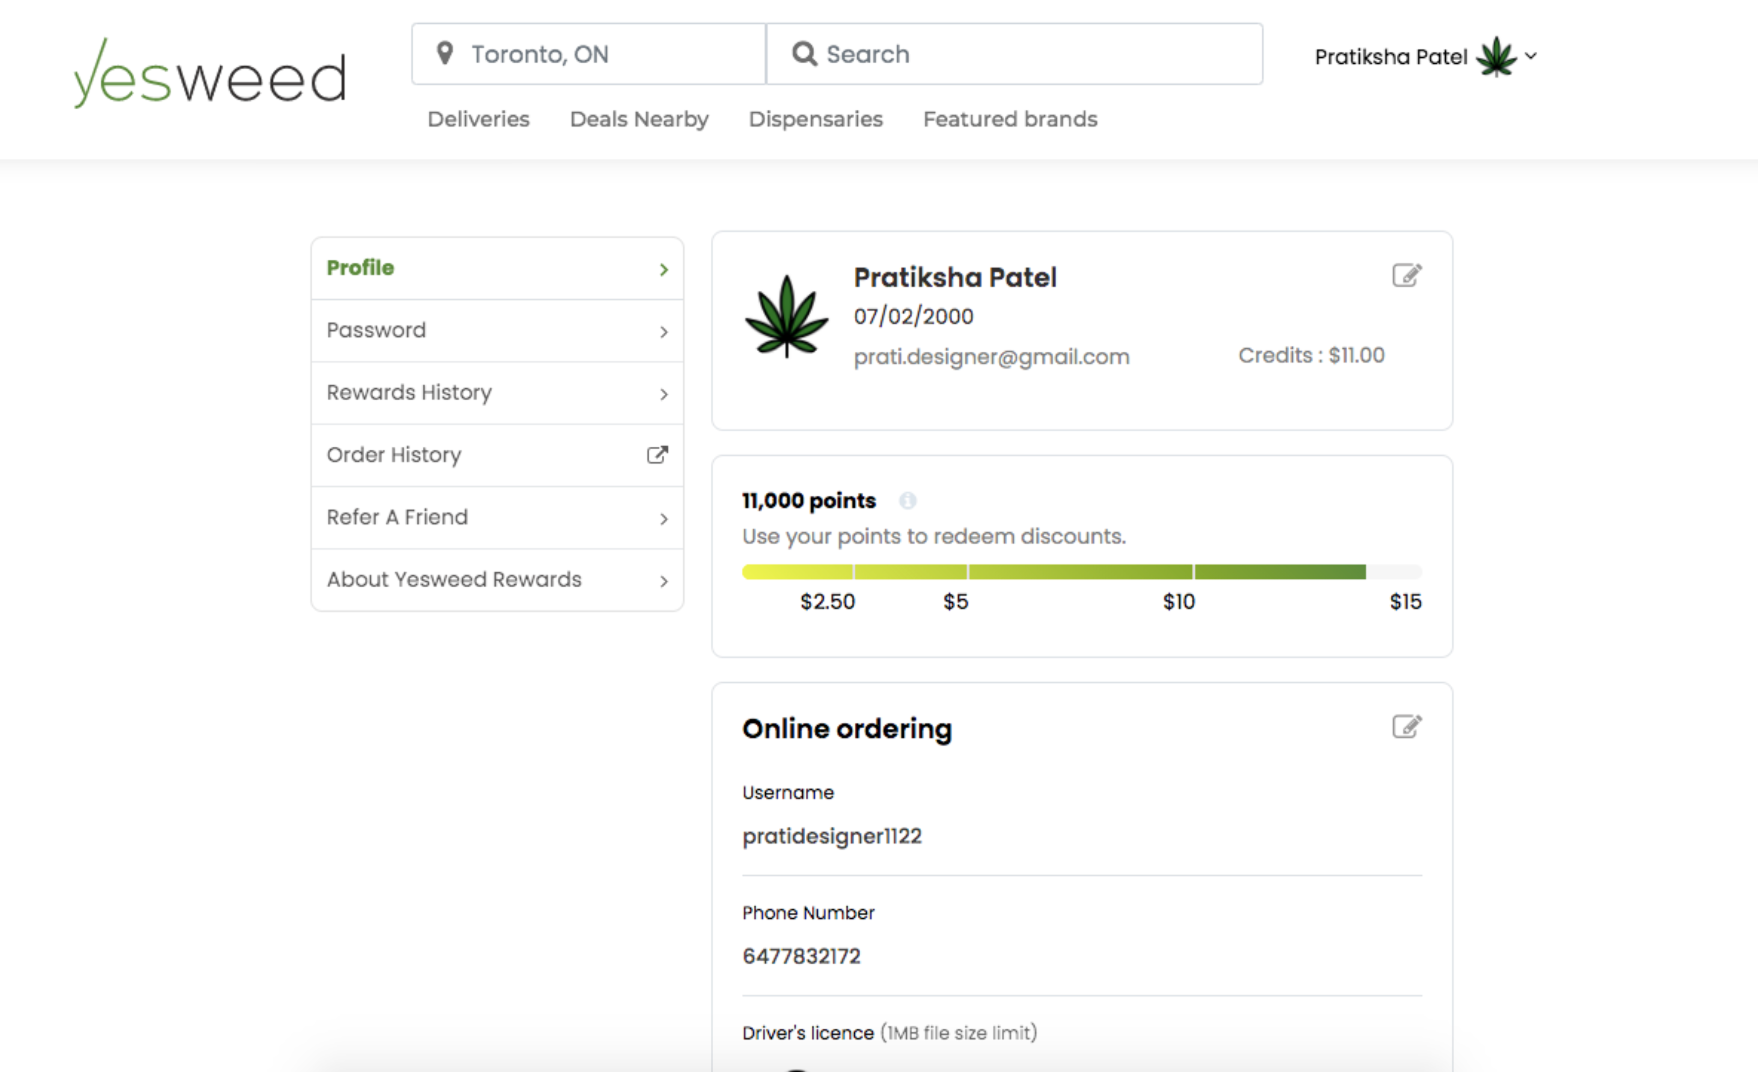Screen dimensions: 1758x1072
Task: Open the Deliveries nav item
Action: [x=478, y=119]
